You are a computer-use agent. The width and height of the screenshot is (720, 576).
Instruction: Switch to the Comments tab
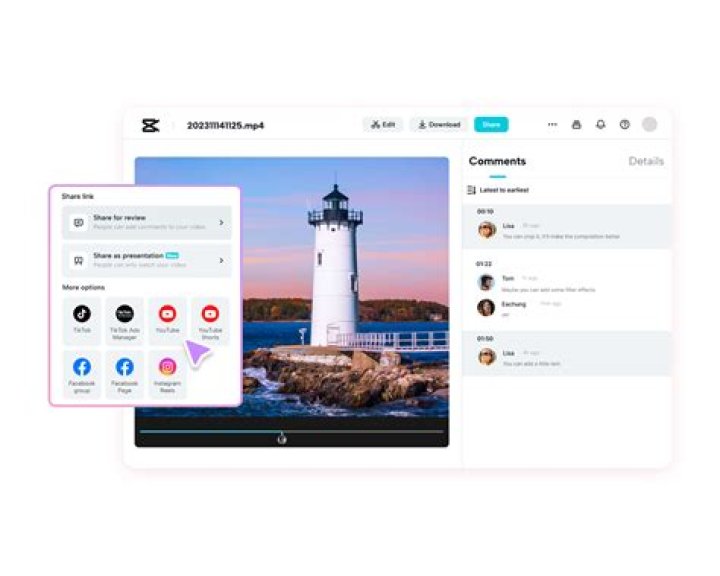point(497,161)
